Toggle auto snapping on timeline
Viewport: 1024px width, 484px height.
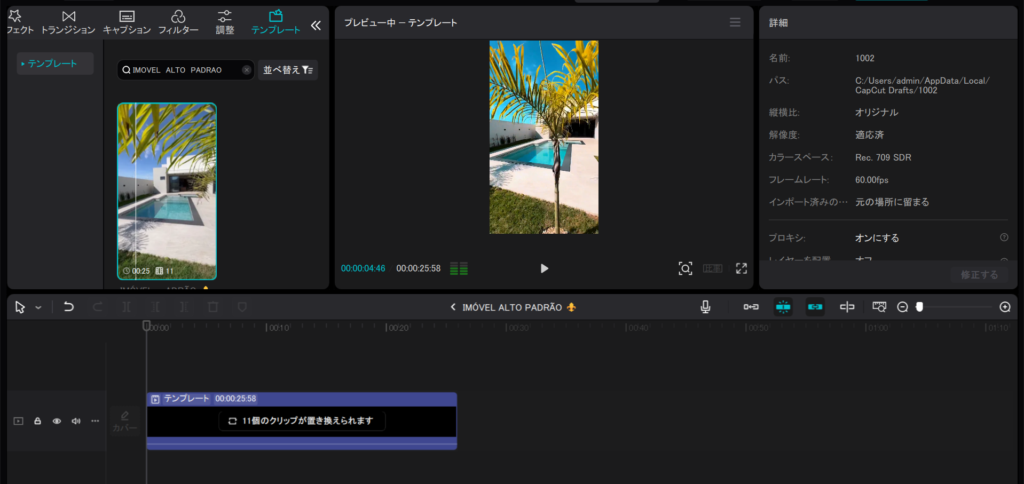point(783,307)
